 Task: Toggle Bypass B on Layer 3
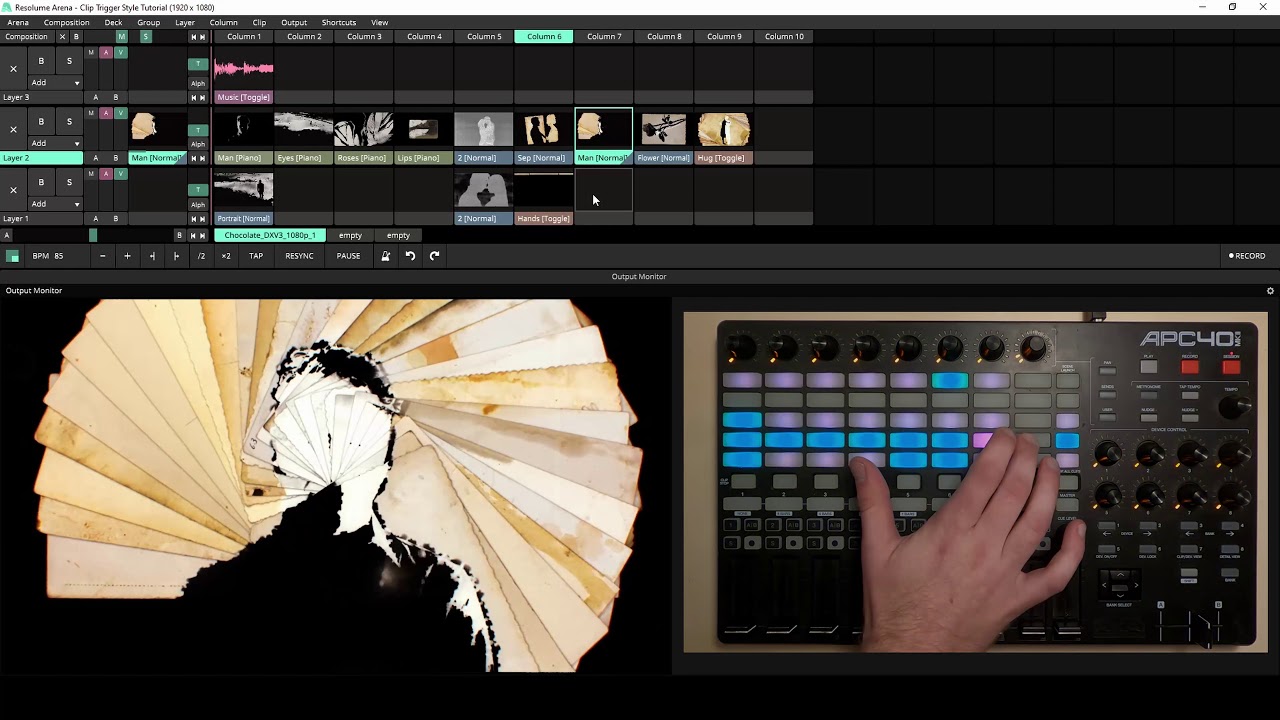click(41, 62)
